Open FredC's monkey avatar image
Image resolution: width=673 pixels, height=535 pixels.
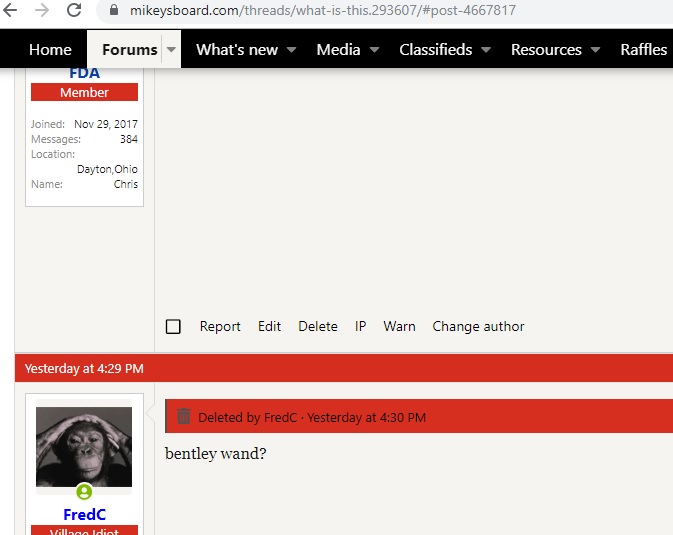coord(84,447)
